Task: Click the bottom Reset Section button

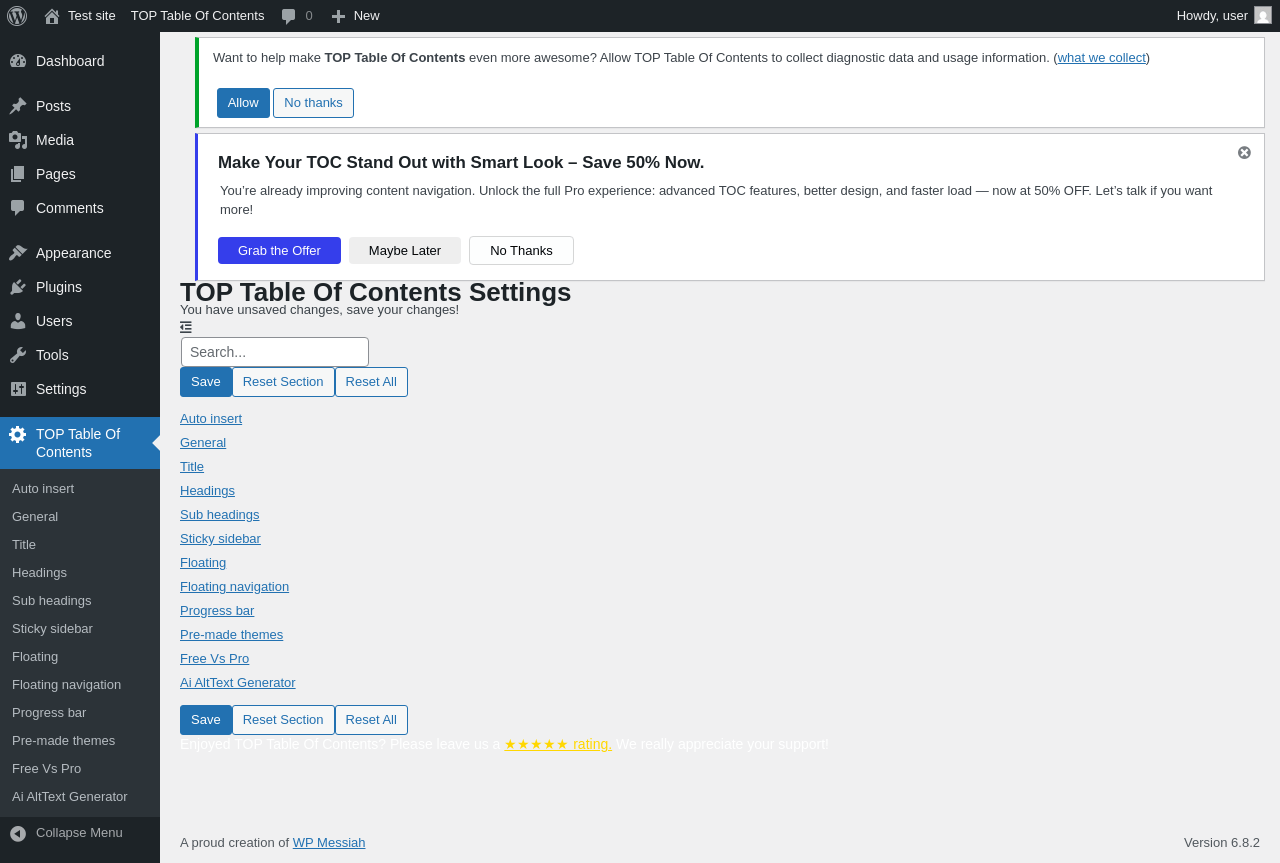Action: (283, 720)
